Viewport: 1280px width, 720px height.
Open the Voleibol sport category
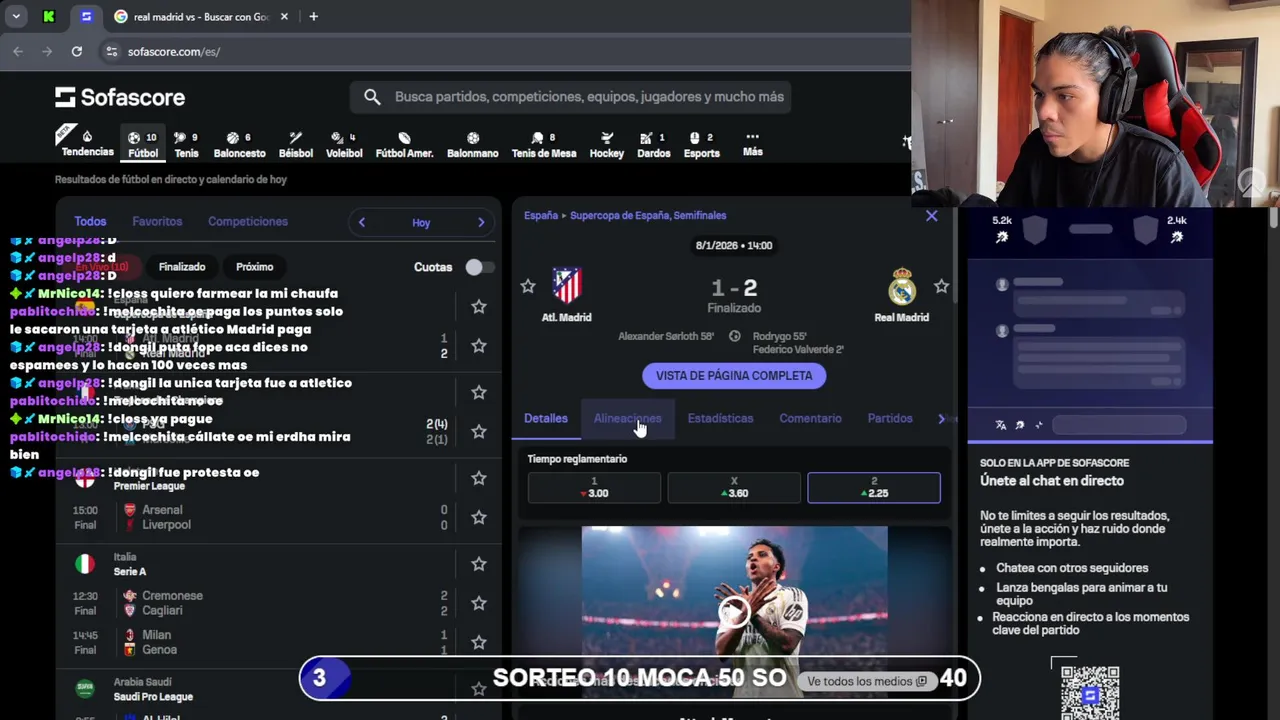pos(344,144)
